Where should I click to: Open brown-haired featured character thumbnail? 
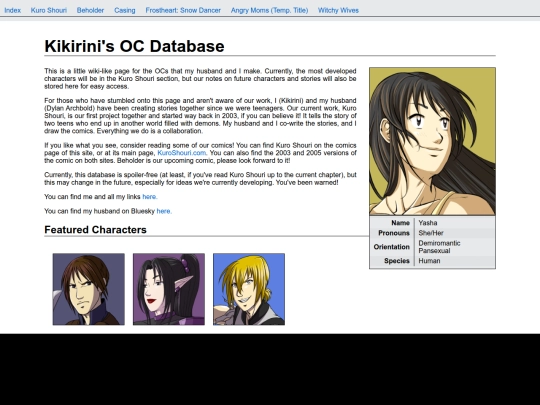(89, 289)
